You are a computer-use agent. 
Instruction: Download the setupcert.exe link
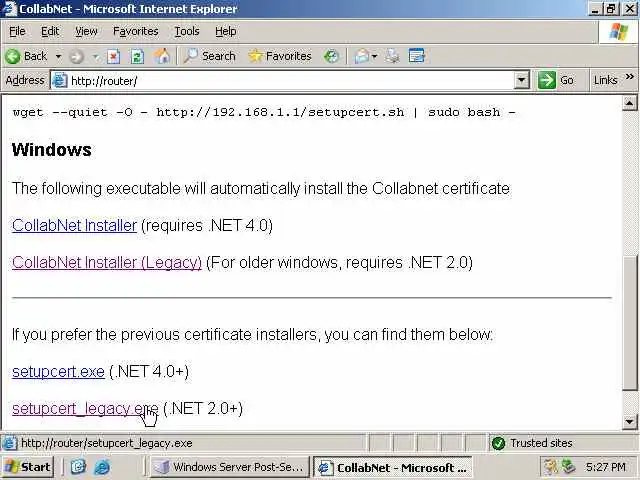tap(58, 371)
